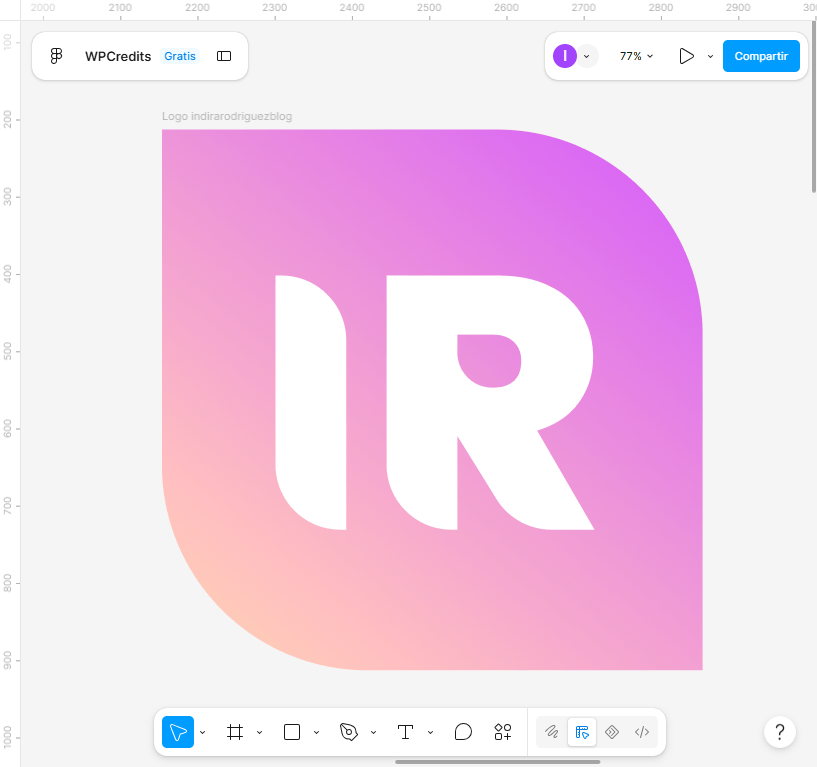817x767 pixels.
Task: Click the Gratis plan badge
Action: 180,56
